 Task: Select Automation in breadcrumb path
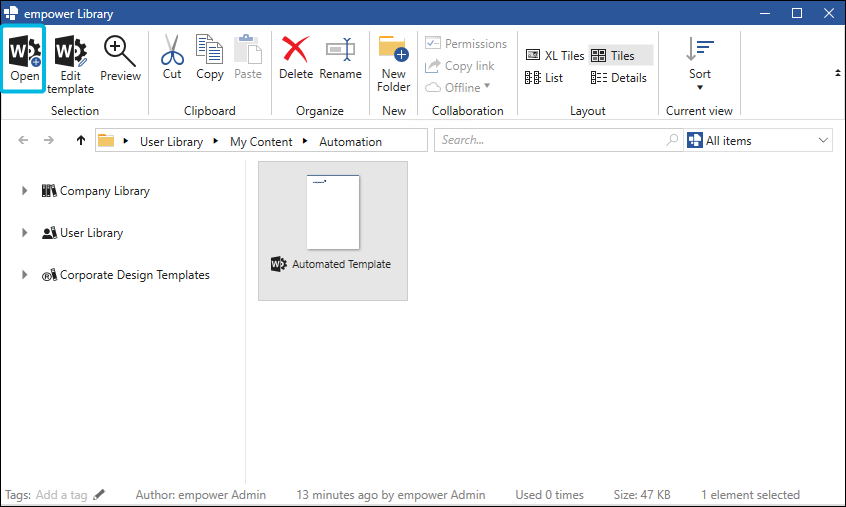pos(350,141)
